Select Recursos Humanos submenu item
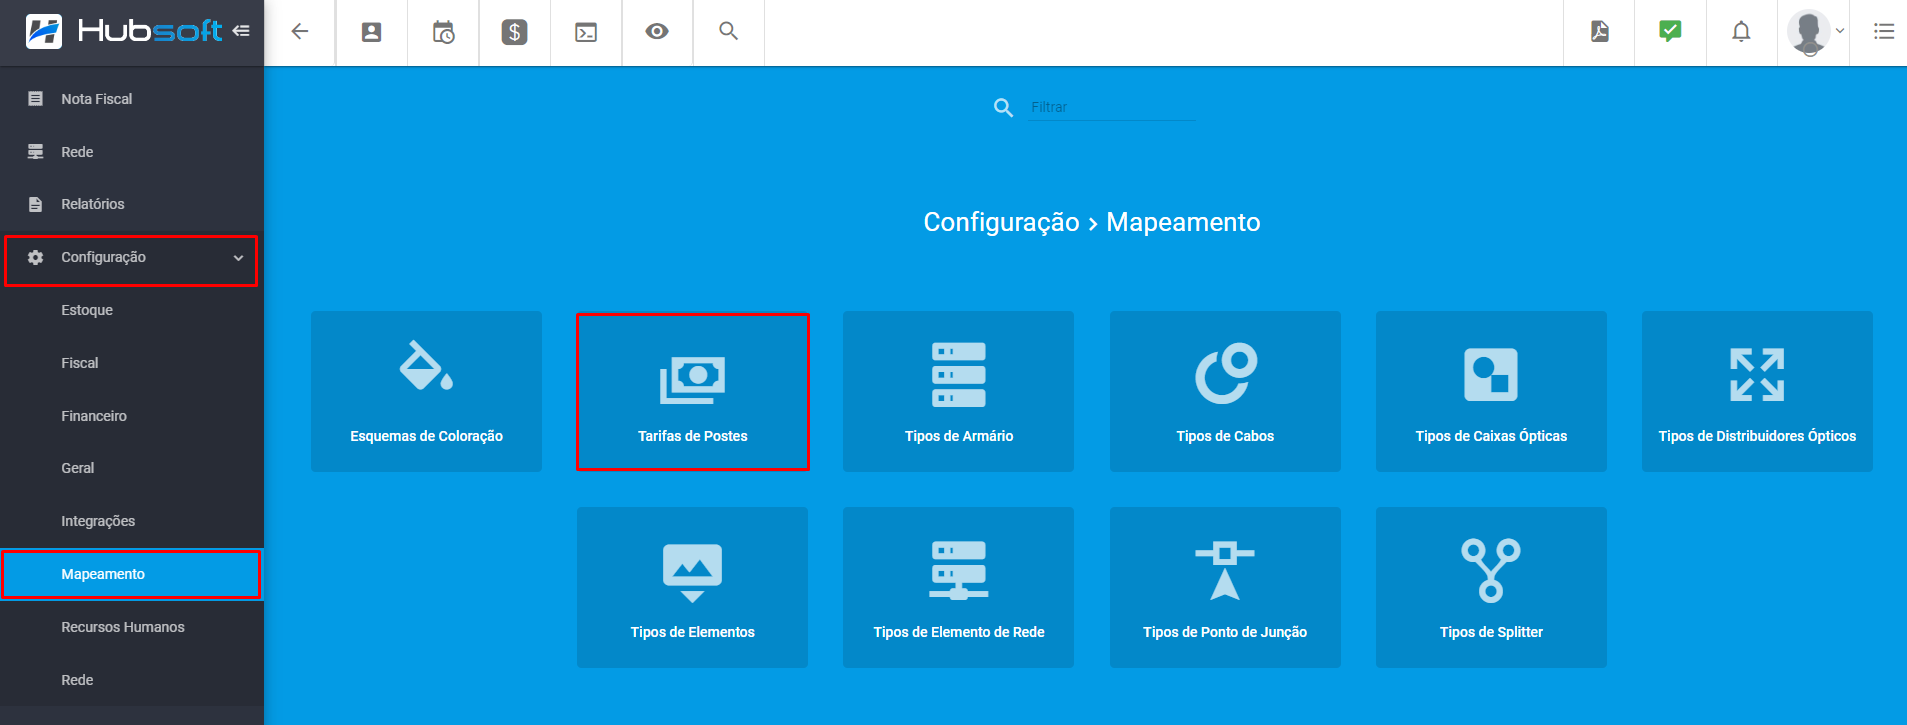Image resolution: width=1907 pixels, height=725 pixels. pyautogui.click(x=132, y=627)
